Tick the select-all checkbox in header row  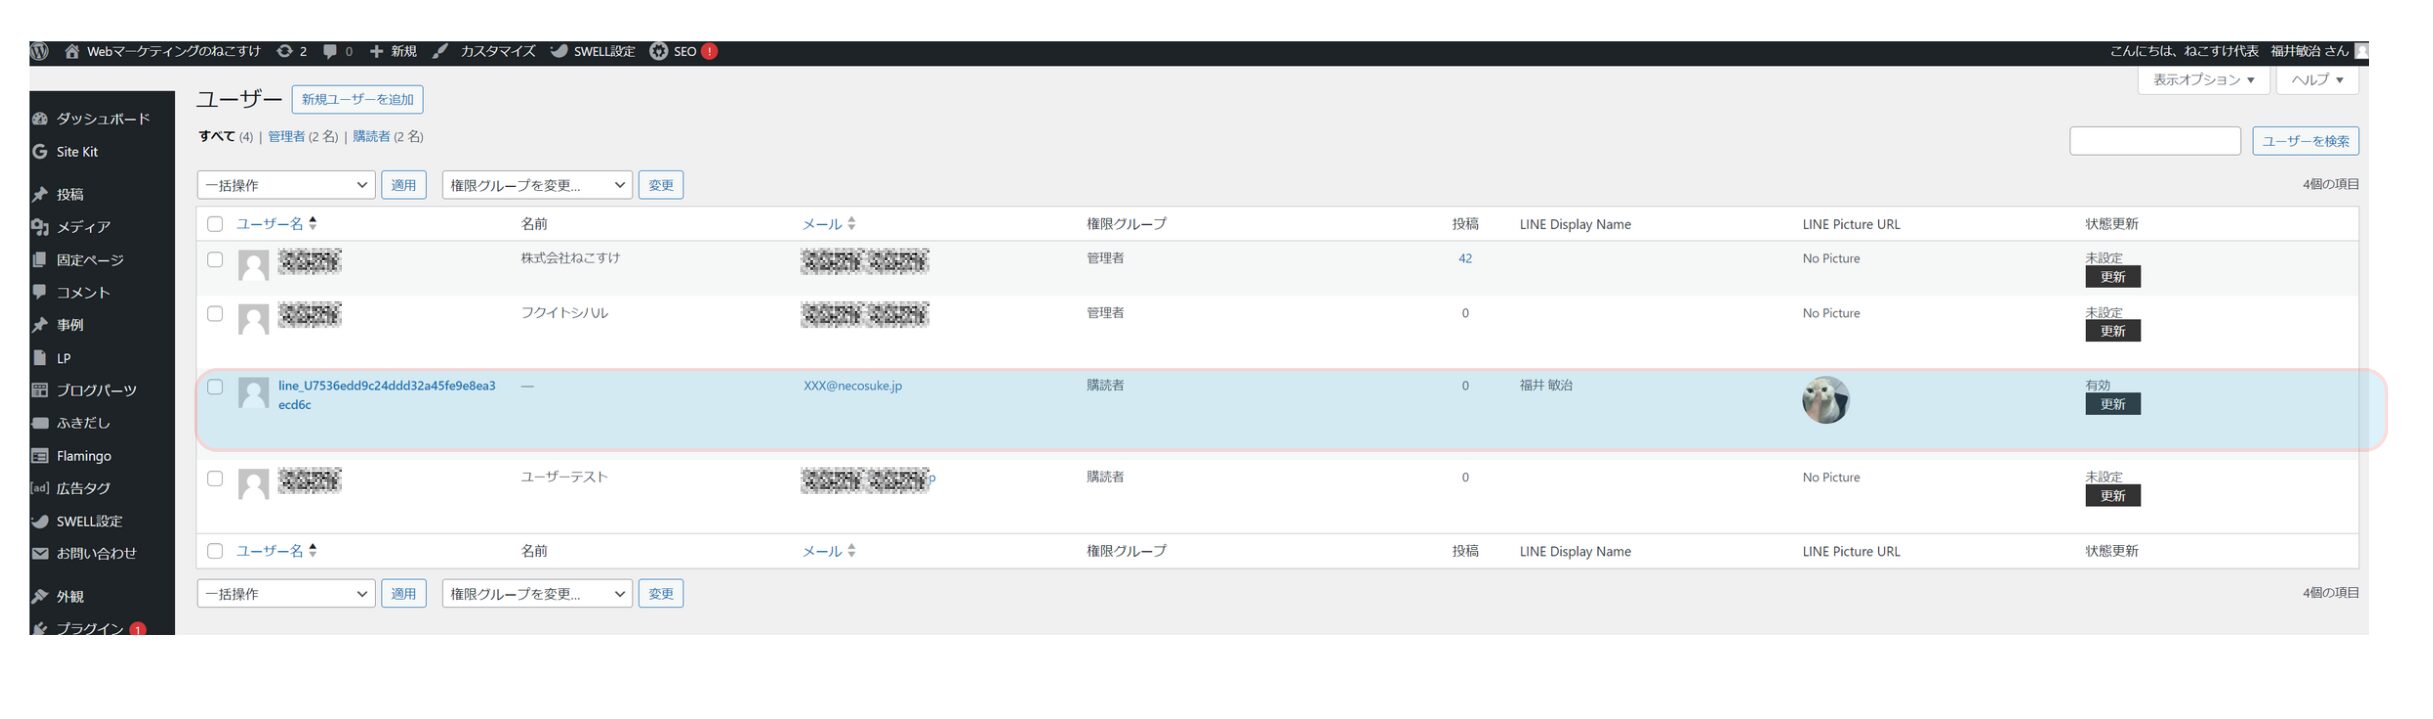(x=215, y=224)
